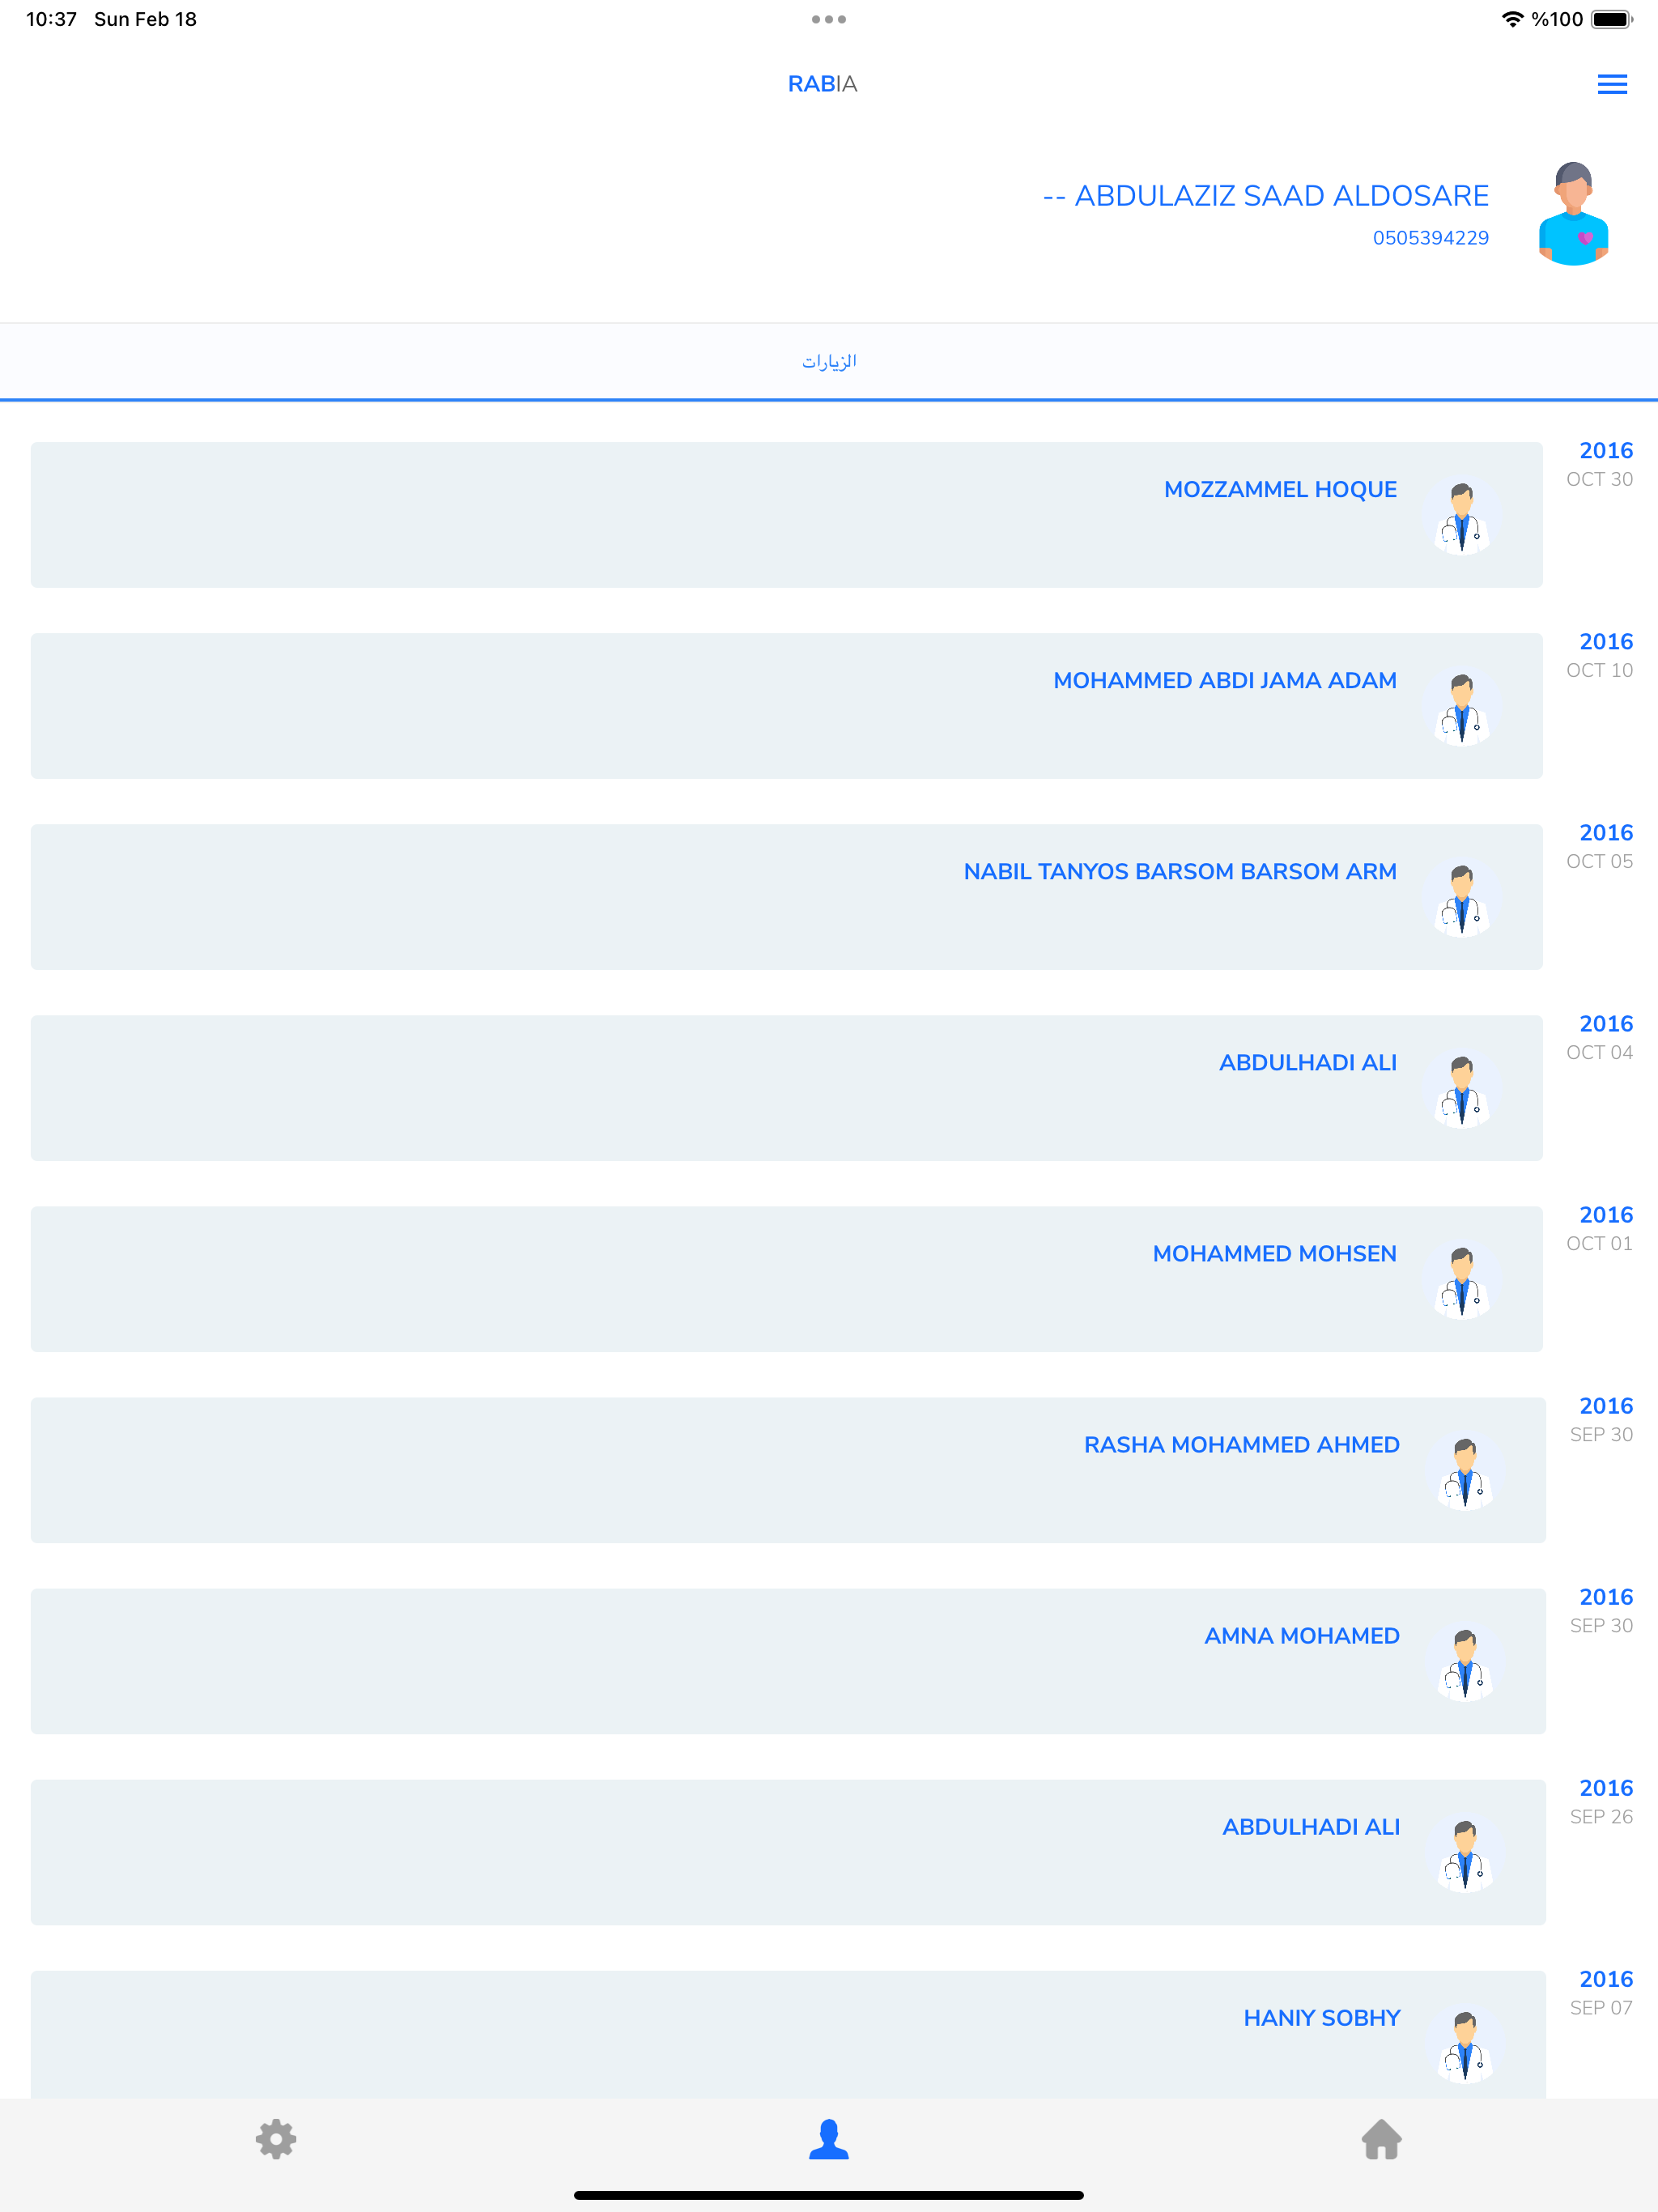Open the settings gear tab
The image size is (1658, 2212).
click(276, 2139)
